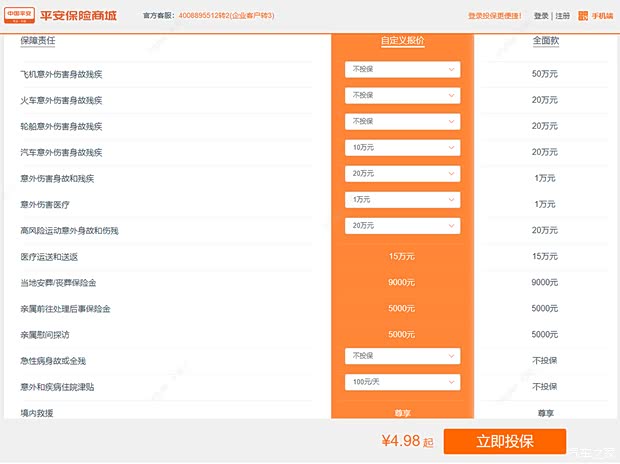Image resolution: width=620 pixels, height=464 pixels.
Task: Expand 高风险运动意外身故和伤残 20万元 dropdown
Action: (x=403, y=226)
